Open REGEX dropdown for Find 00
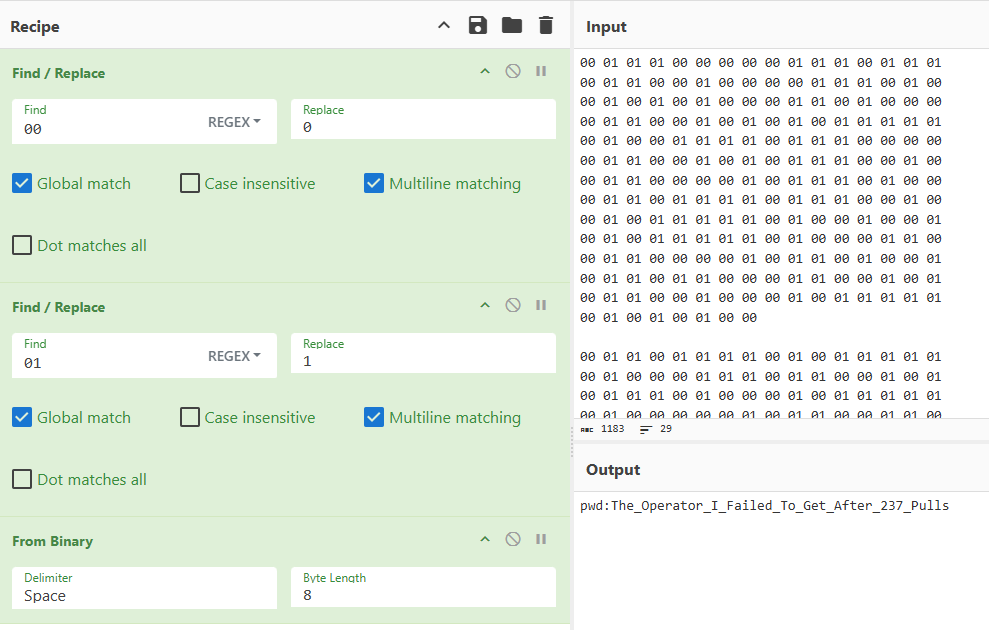This screenshot has width=989, height=630. pos(234,122)
